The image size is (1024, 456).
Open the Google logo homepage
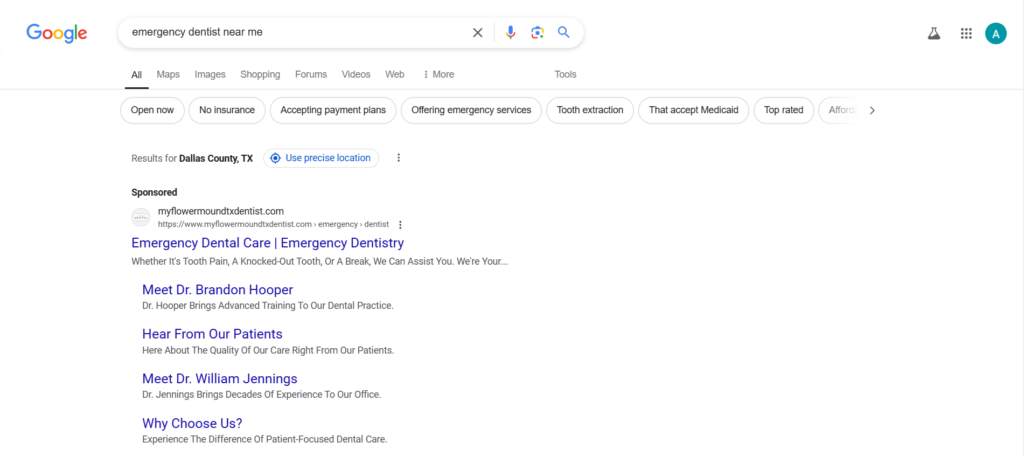[x=57, y=33]
